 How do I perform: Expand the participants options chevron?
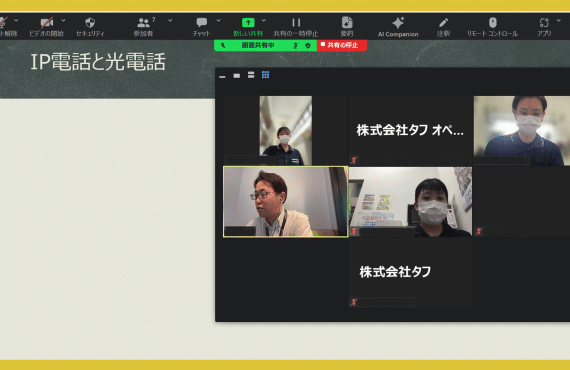coord(170,20)
